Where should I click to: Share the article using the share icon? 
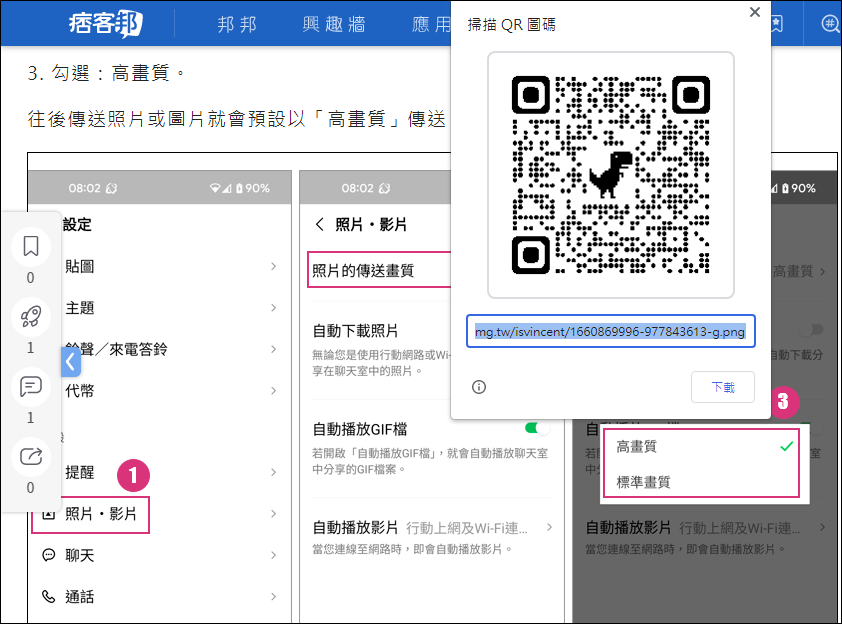coord(31,456)
